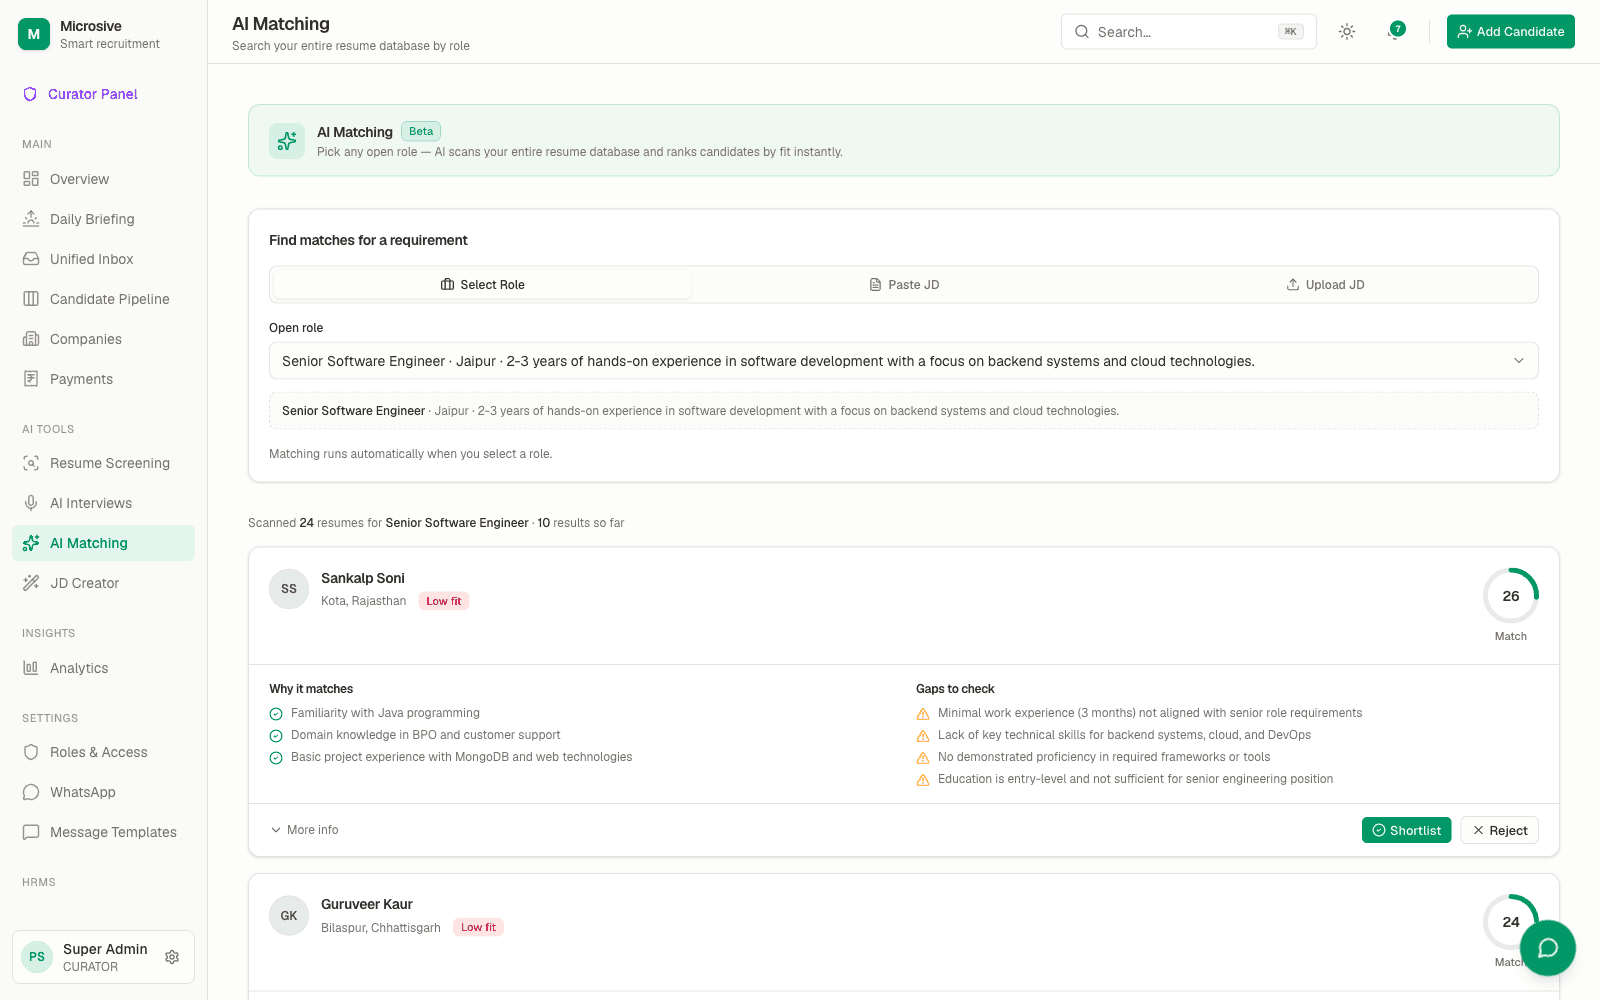Click Guruveer Kaur's Low fit tag
1600x1000 pixels.
click(x=478, y=927)
